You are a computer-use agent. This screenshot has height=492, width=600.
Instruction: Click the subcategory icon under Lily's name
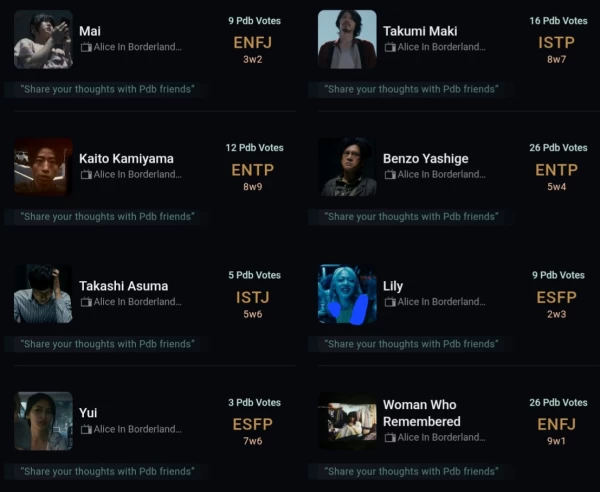[x=389, y=302]
